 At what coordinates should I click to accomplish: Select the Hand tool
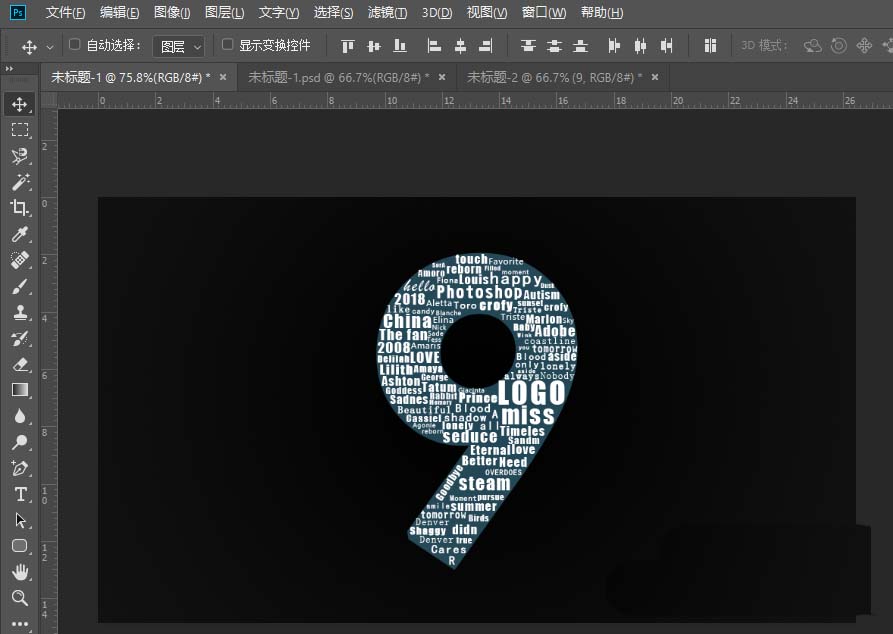(x=20, y=572)
